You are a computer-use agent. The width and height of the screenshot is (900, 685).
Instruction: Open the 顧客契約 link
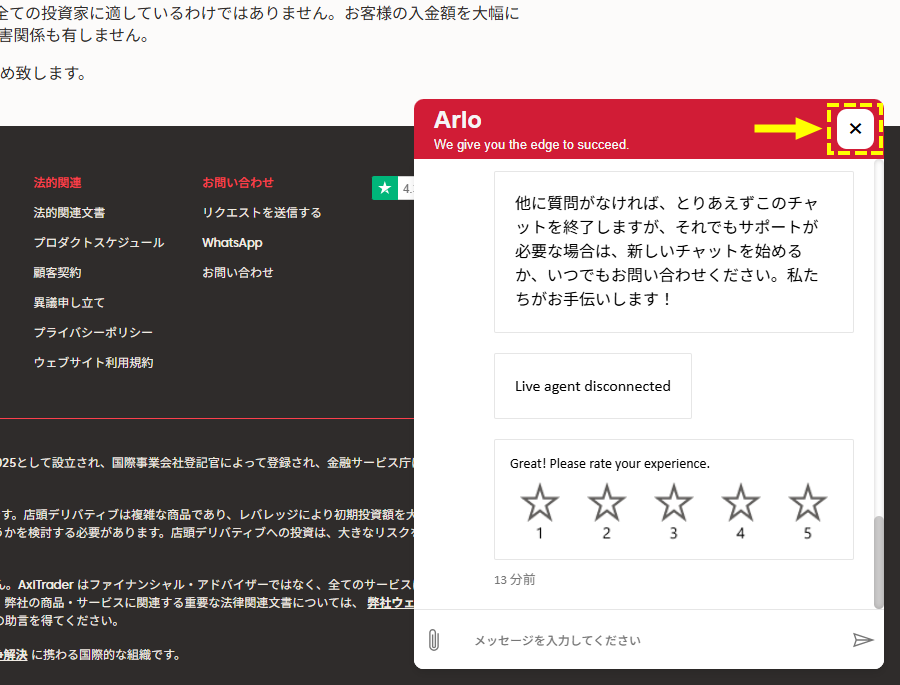[57, 273]
